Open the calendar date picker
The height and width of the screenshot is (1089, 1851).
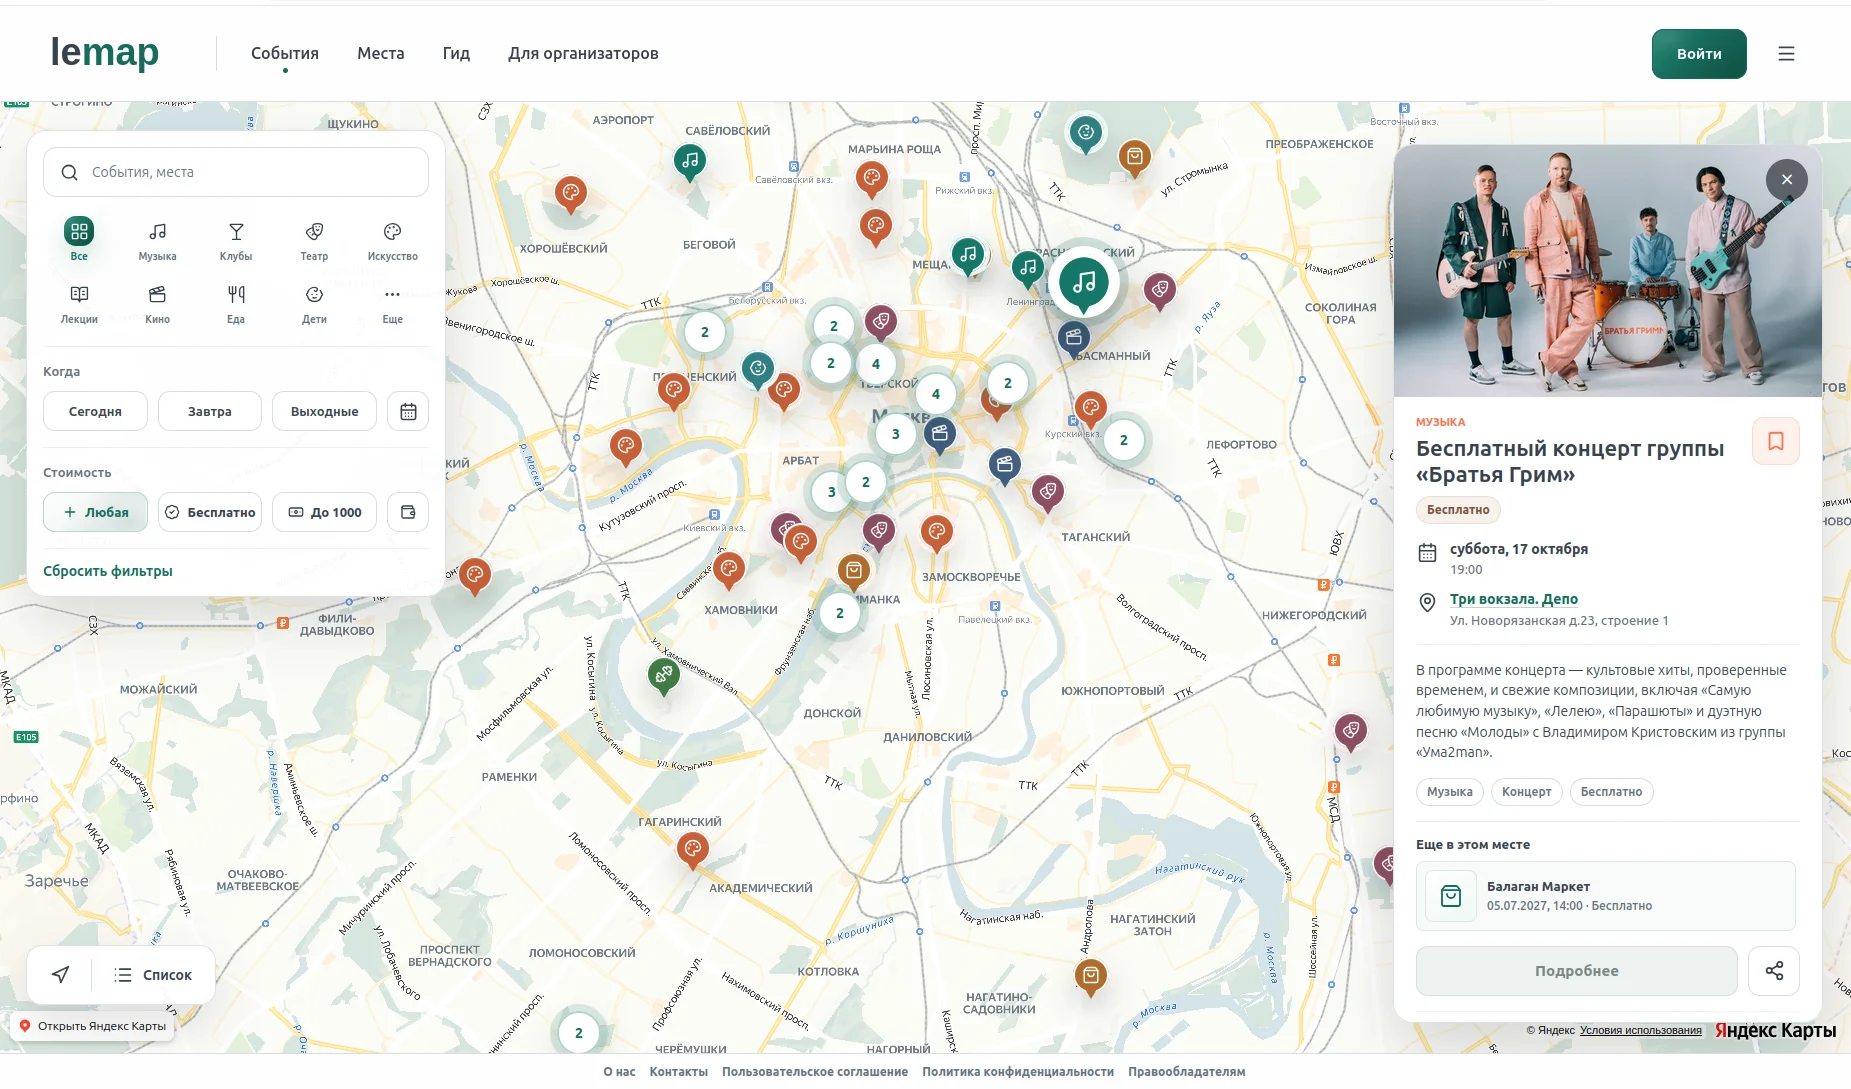408,411
